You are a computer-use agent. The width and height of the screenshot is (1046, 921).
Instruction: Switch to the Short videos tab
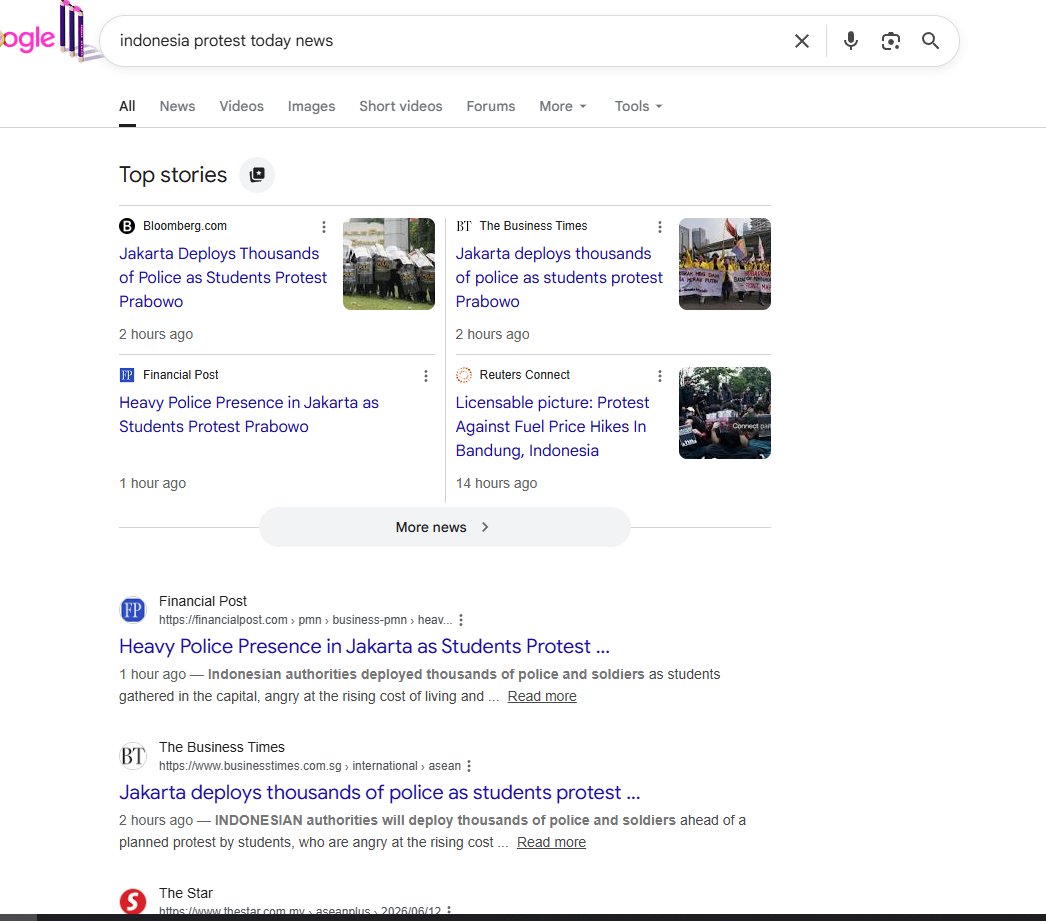401,106
